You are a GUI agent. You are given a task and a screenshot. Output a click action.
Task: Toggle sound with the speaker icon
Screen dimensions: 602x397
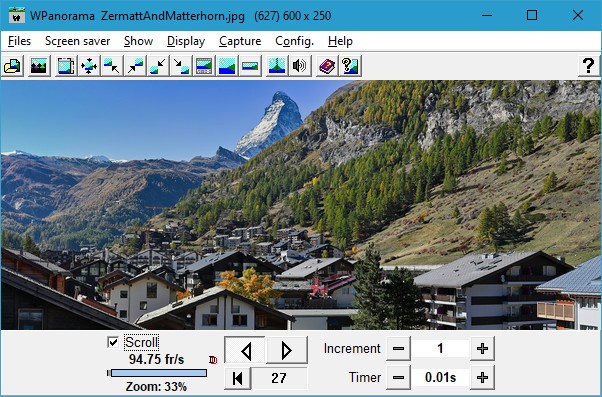tap(300, 66)
